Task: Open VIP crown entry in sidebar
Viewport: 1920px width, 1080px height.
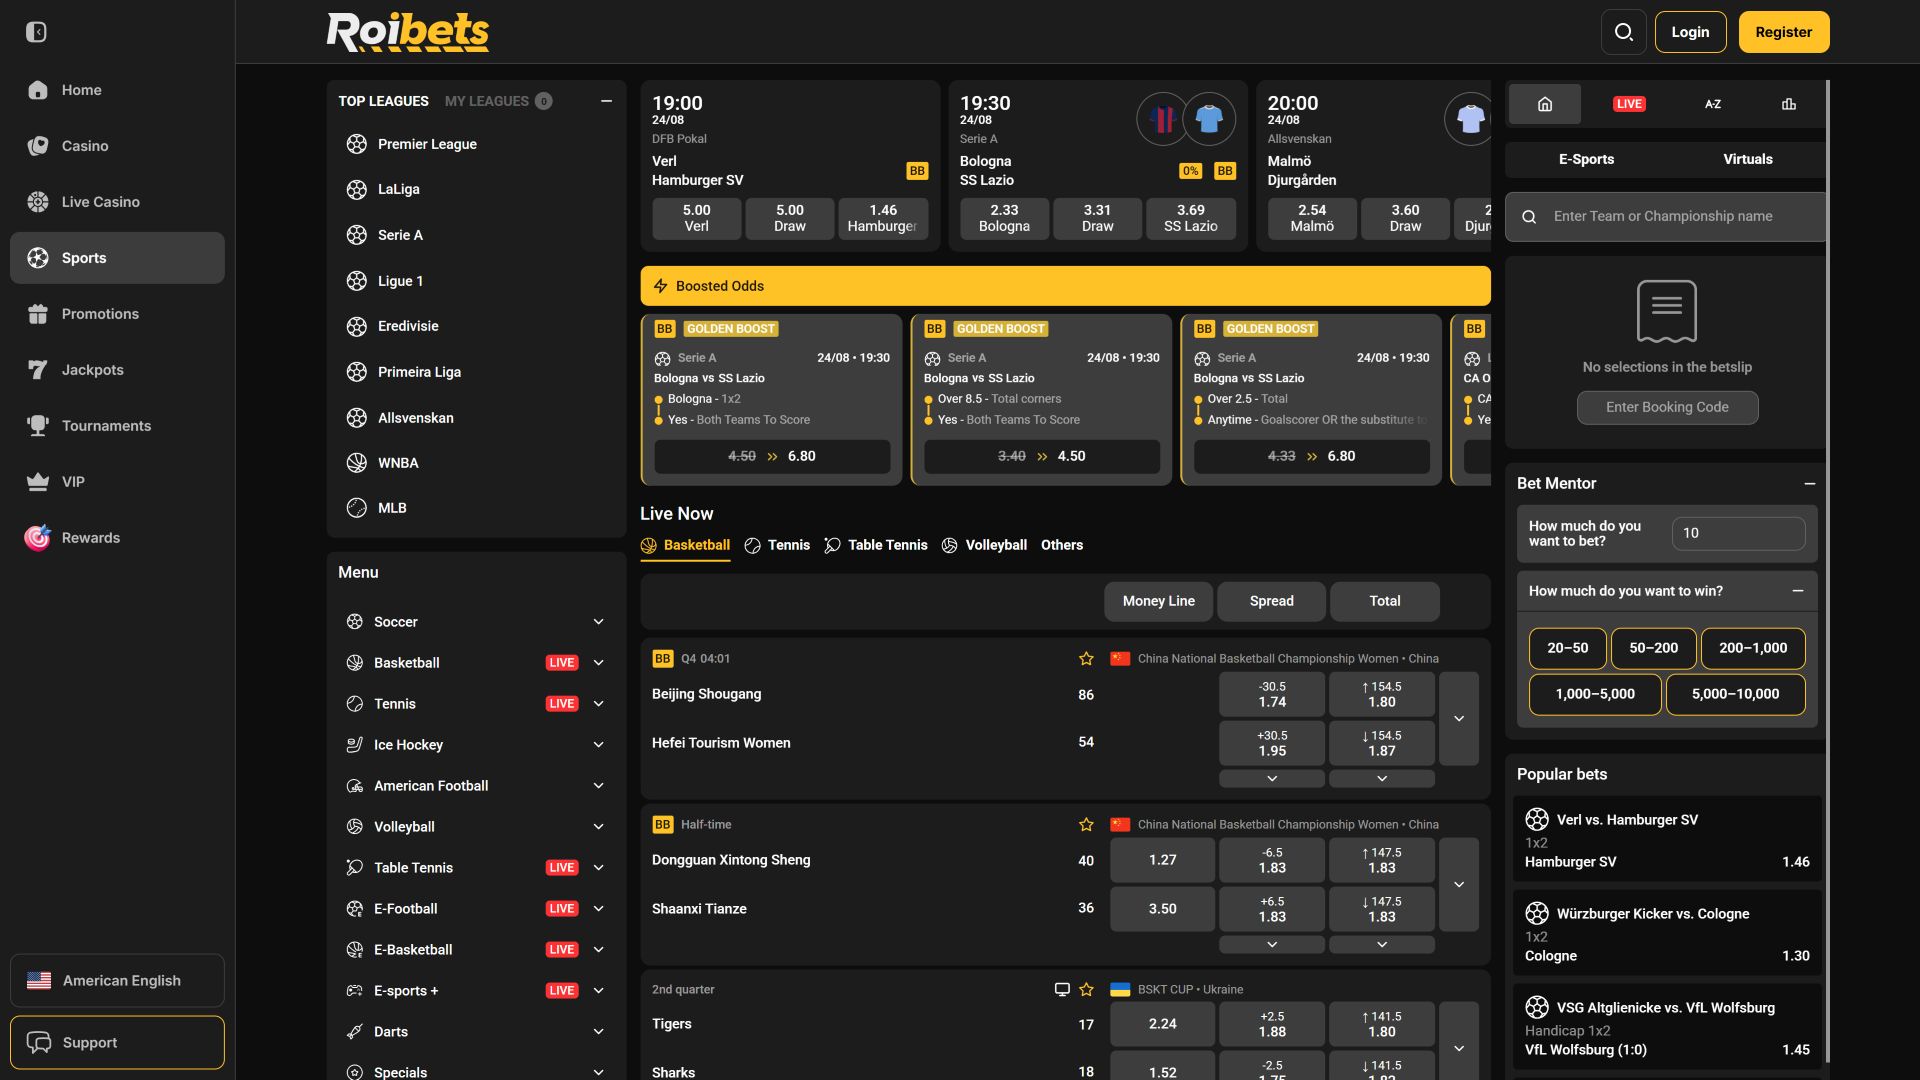Action: click(117, 482)
